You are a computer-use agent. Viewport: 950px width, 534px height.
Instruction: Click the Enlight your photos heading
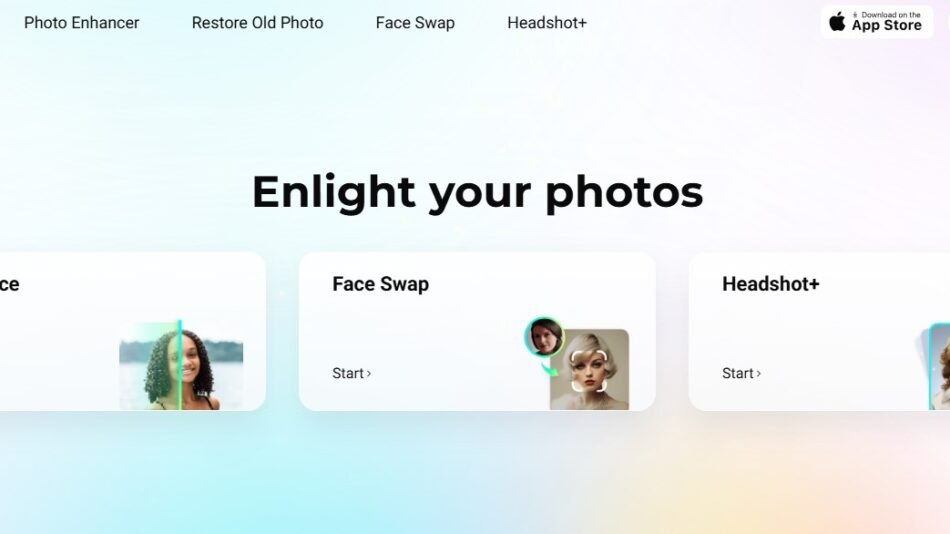477,193
